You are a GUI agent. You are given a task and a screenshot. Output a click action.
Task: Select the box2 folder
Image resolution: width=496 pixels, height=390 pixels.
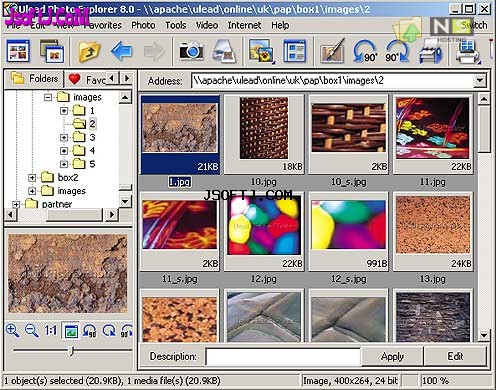[68, 177]
